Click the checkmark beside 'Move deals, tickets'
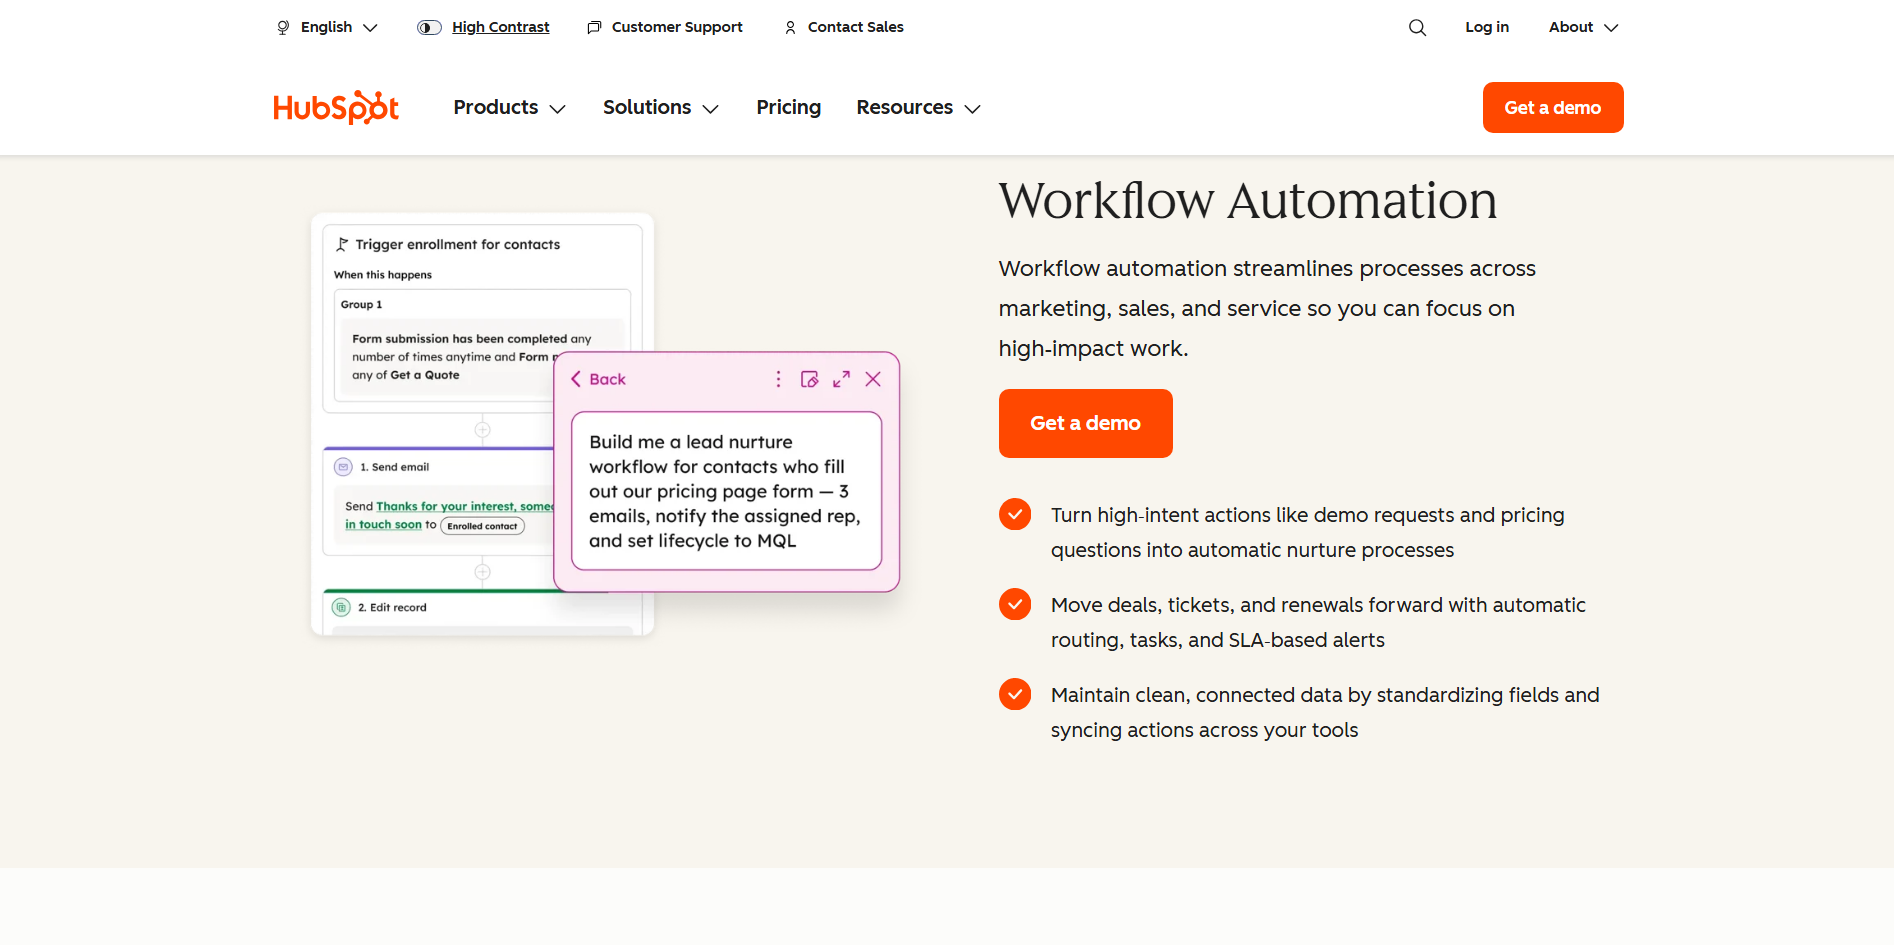The image size is (1894, 945). pos(1015,604)
